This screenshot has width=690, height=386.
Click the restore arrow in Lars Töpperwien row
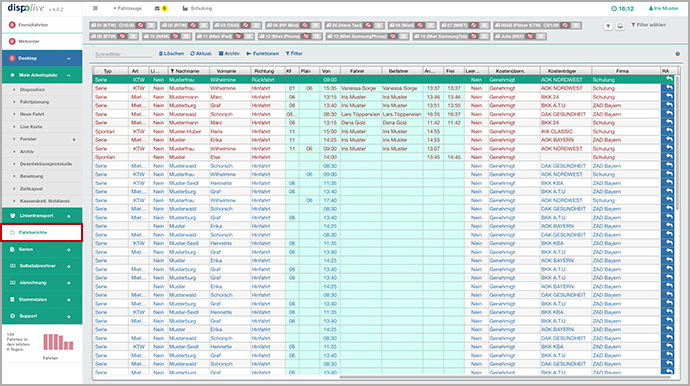tap(669, 114)
